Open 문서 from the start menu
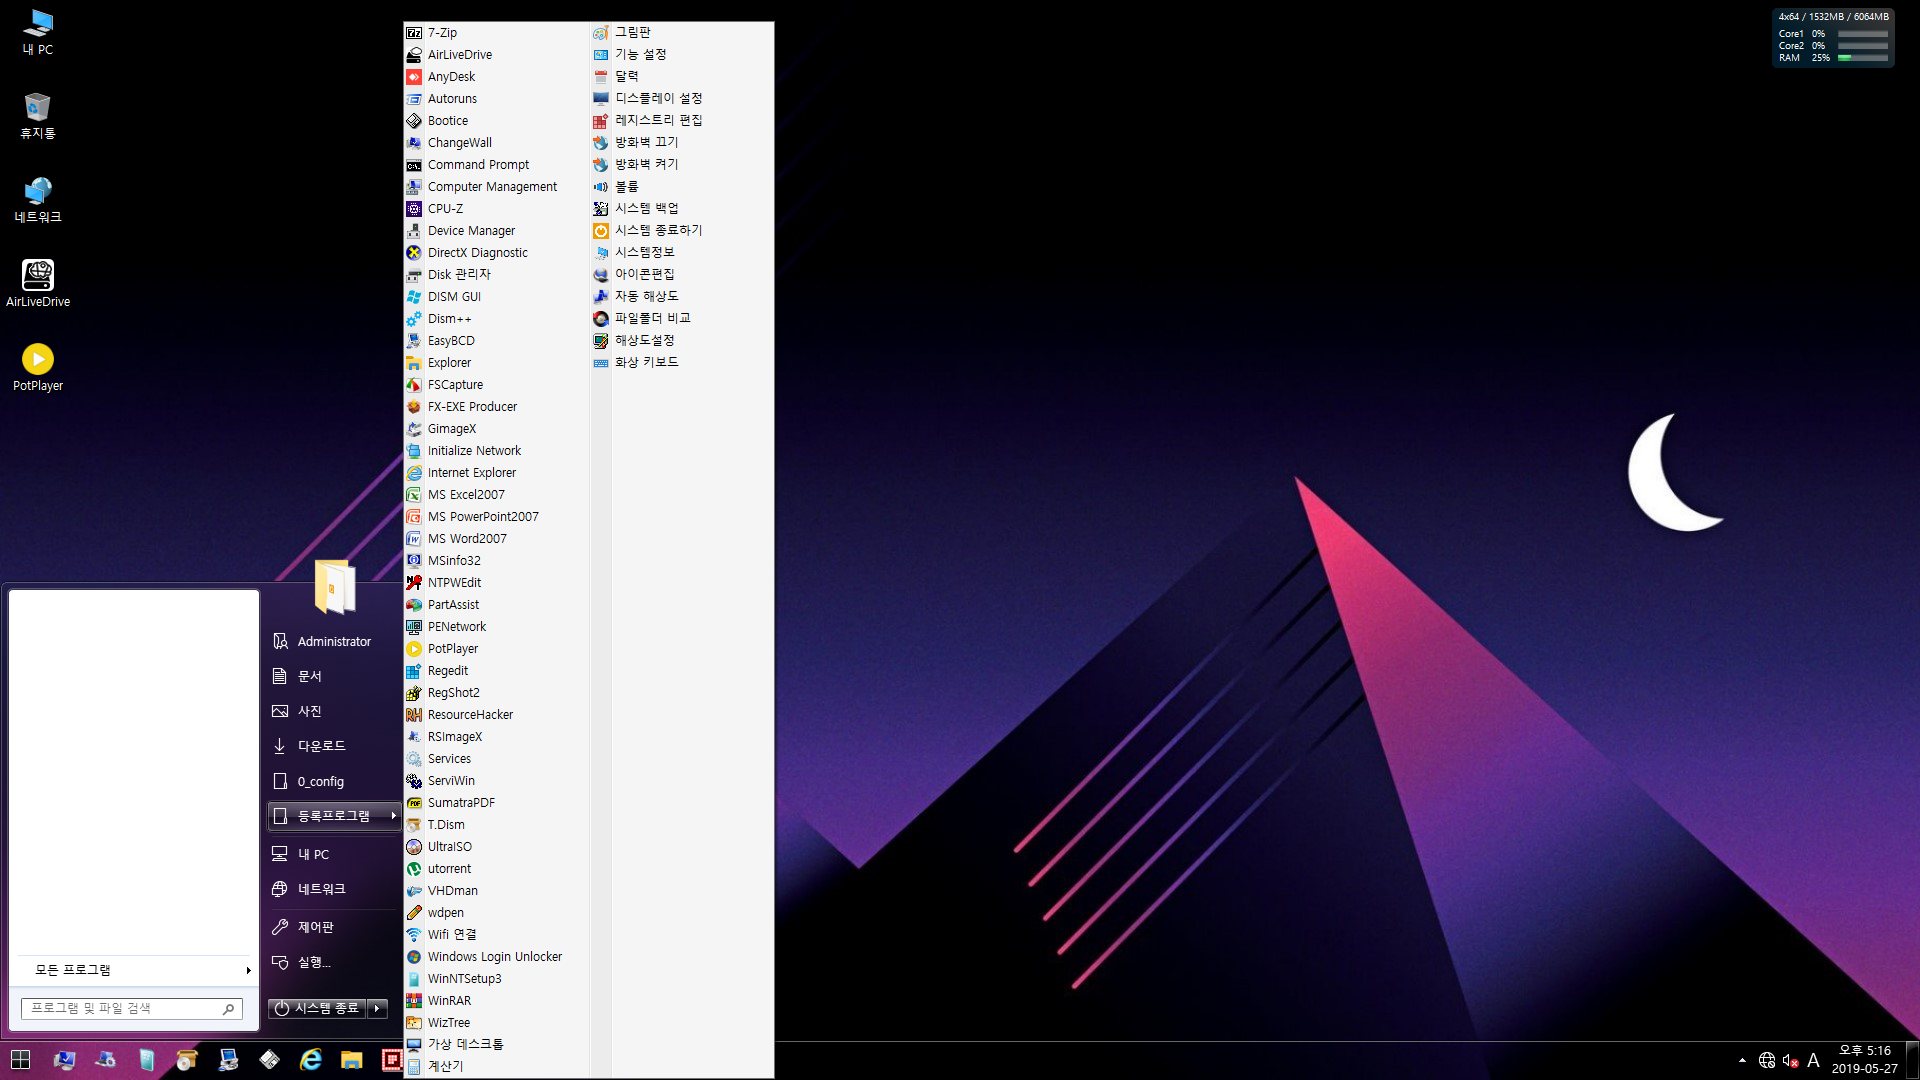1920x1080 pixels. [x=335, y=677]
